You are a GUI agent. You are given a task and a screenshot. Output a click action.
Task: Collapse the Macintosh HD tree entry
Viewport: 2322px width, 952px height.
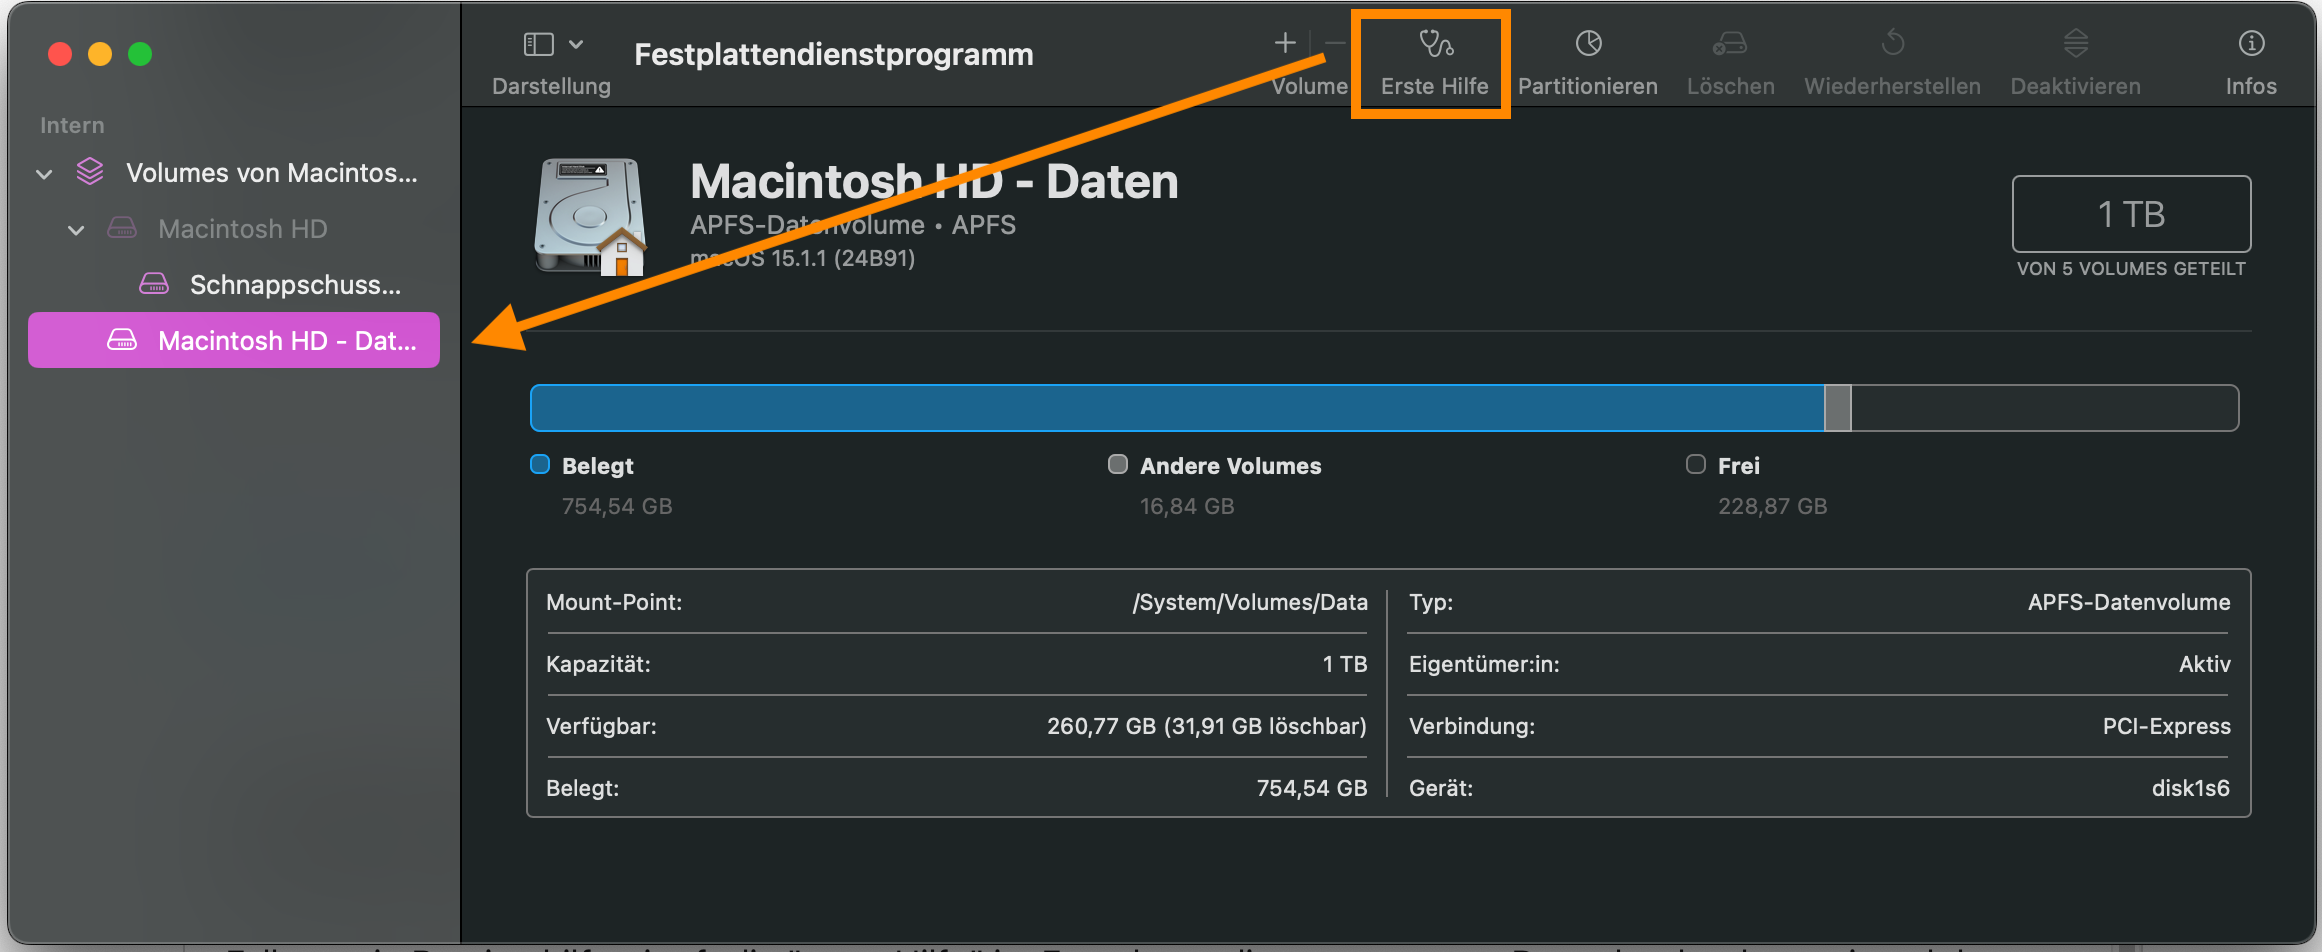(76, 230)
